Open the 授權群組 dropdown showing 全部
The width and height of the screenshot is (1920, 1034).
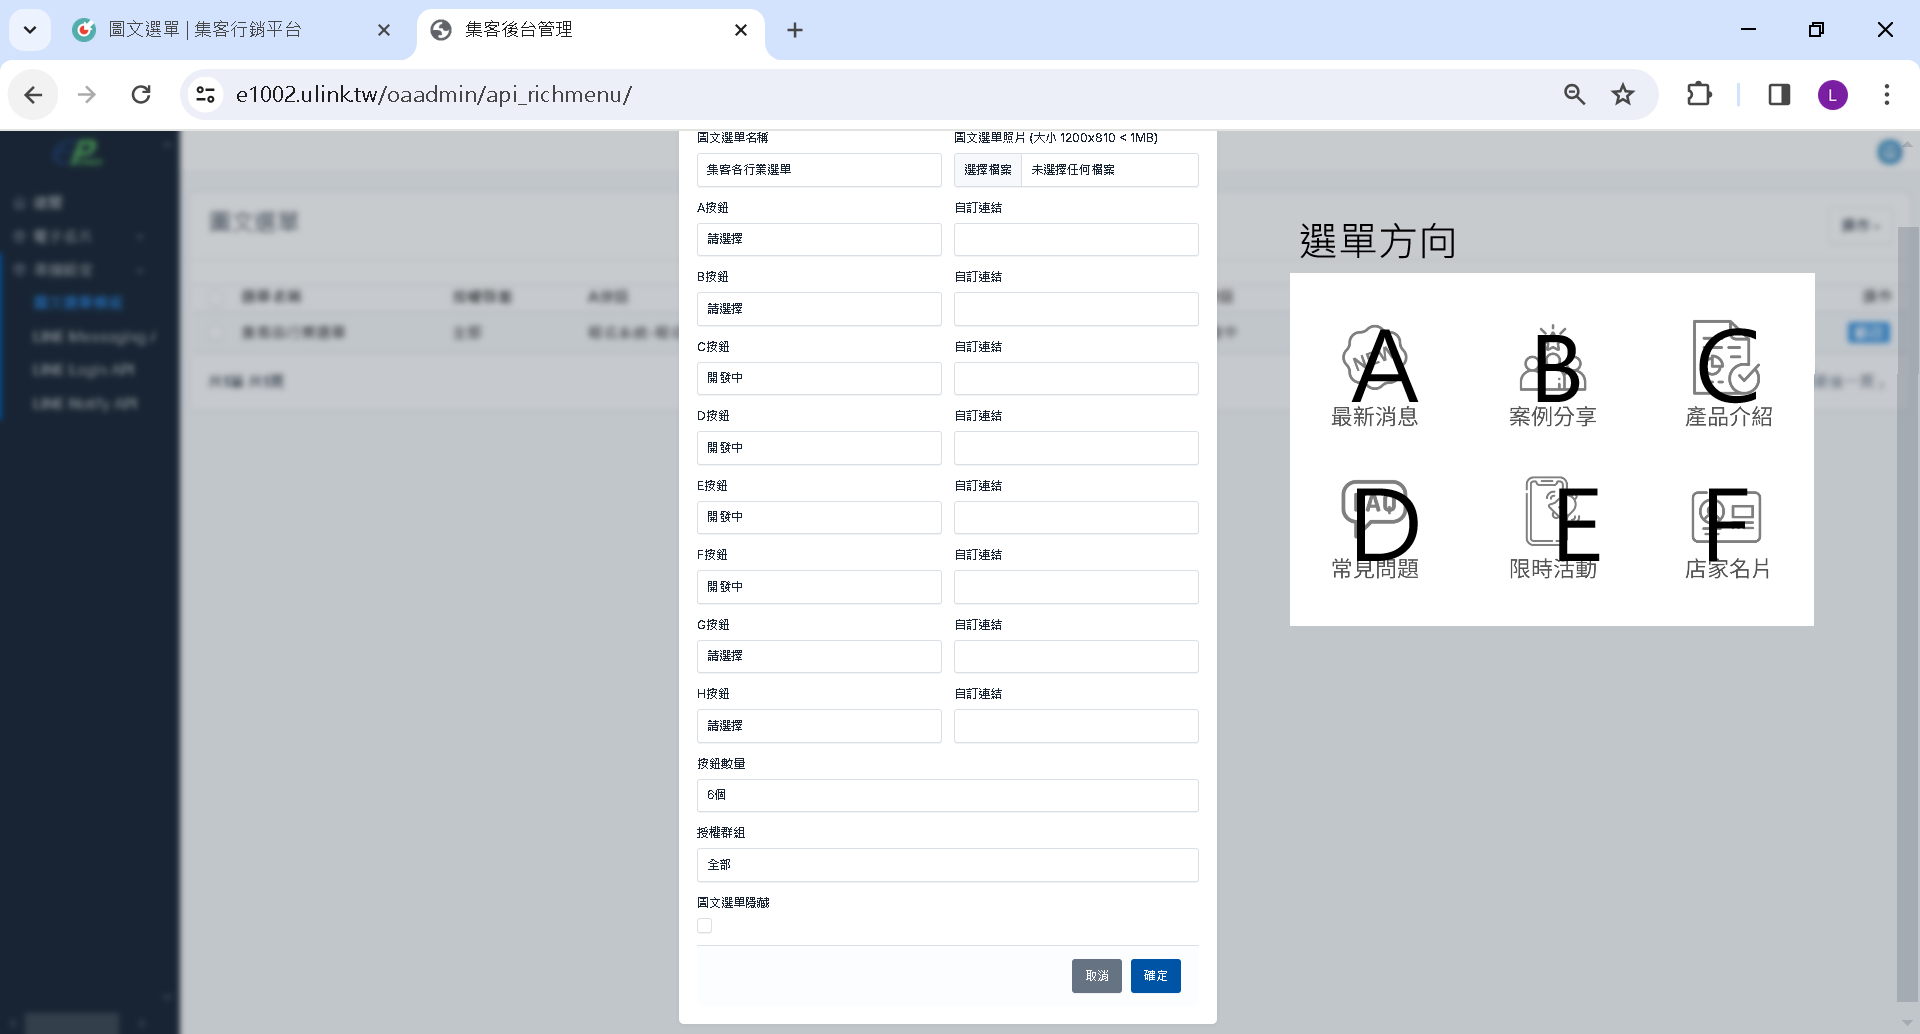[x=948, y=865]
